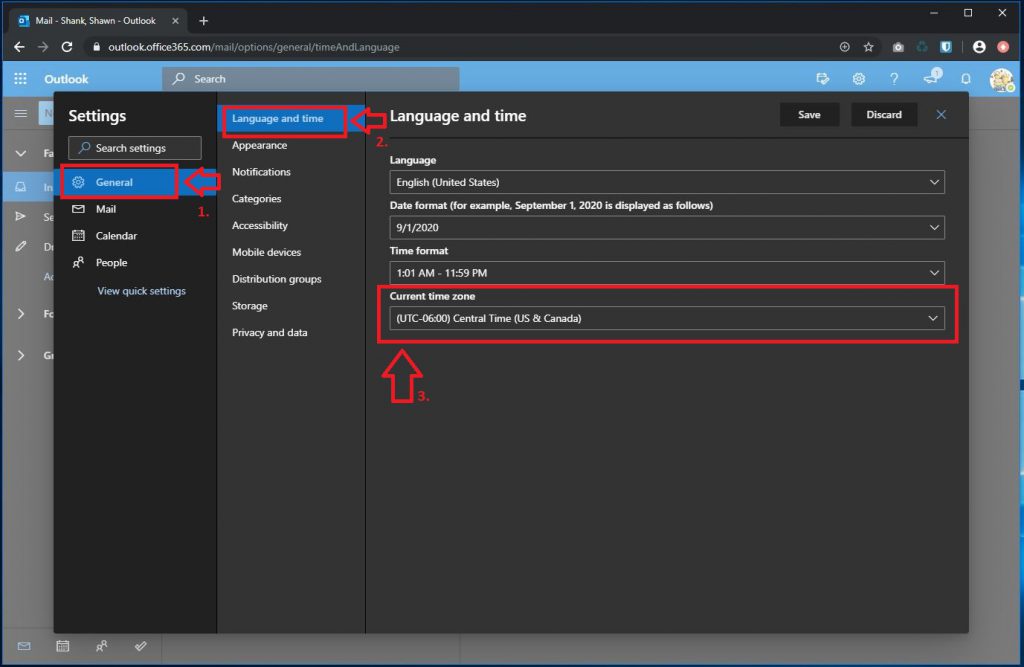
Task: Open the notifications bell icon
Action: click(965, 79)
